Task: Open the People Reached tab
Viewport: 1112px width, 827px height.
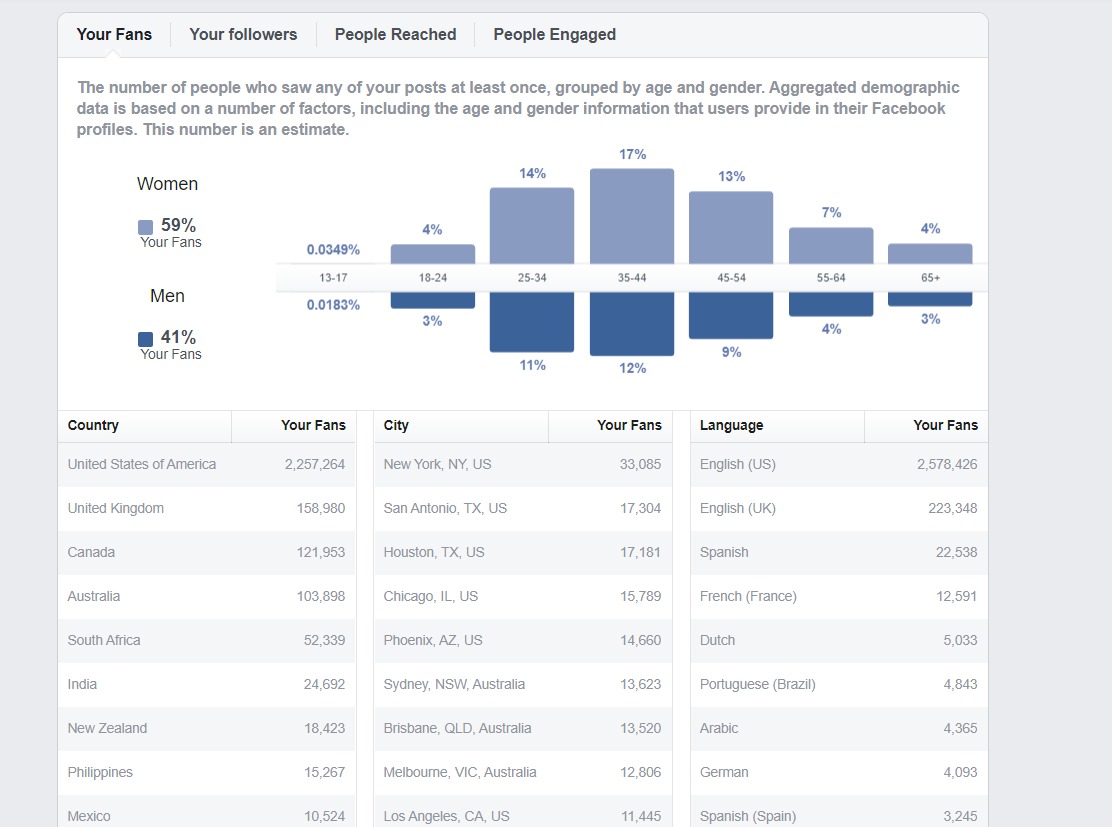Action: (395, 35)
